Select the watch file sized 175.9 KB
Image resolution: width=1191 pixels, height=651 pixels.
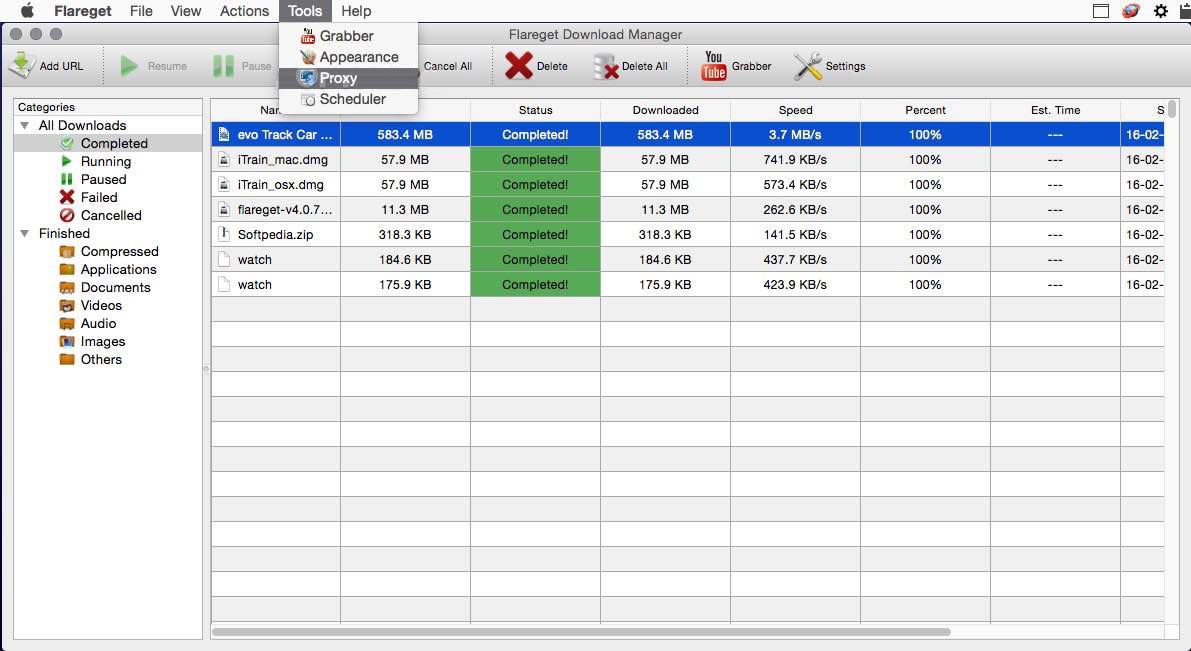[687, 285]
